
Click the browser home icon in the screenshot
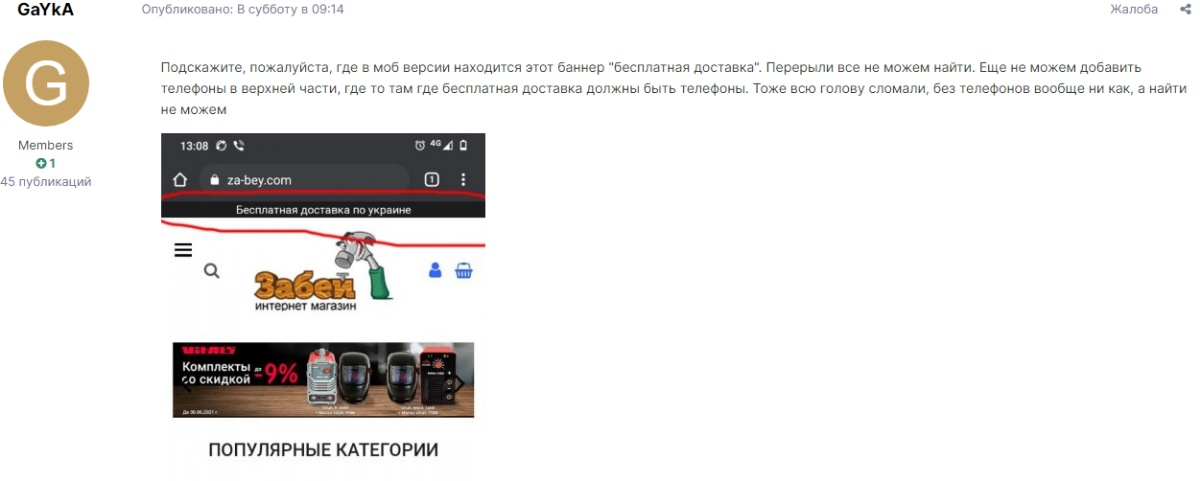click(x=180, y=180)
